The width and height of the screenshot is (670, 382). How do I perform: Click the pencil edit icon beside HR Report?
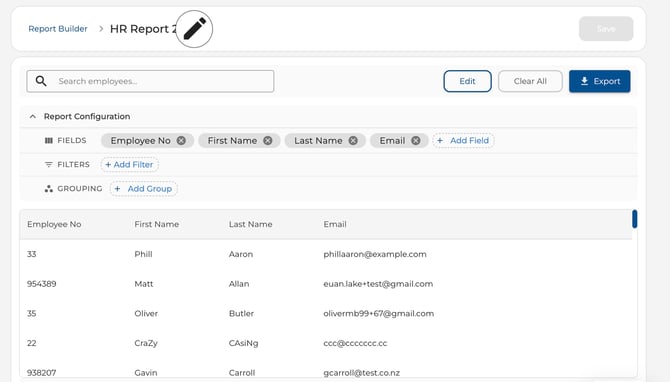coord(194,29)
